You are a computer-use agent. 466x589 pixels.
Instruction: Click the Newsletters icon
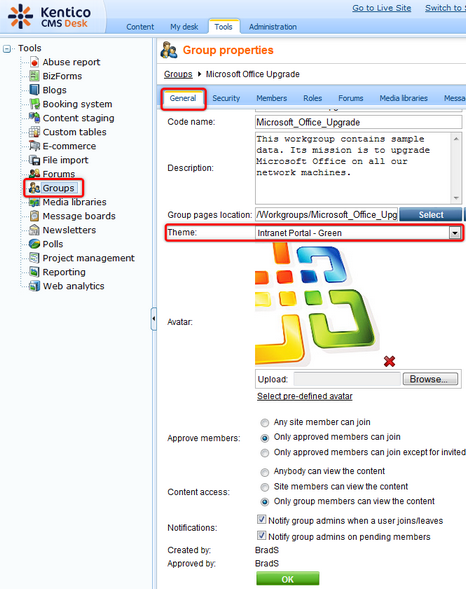tap(34, 230)
